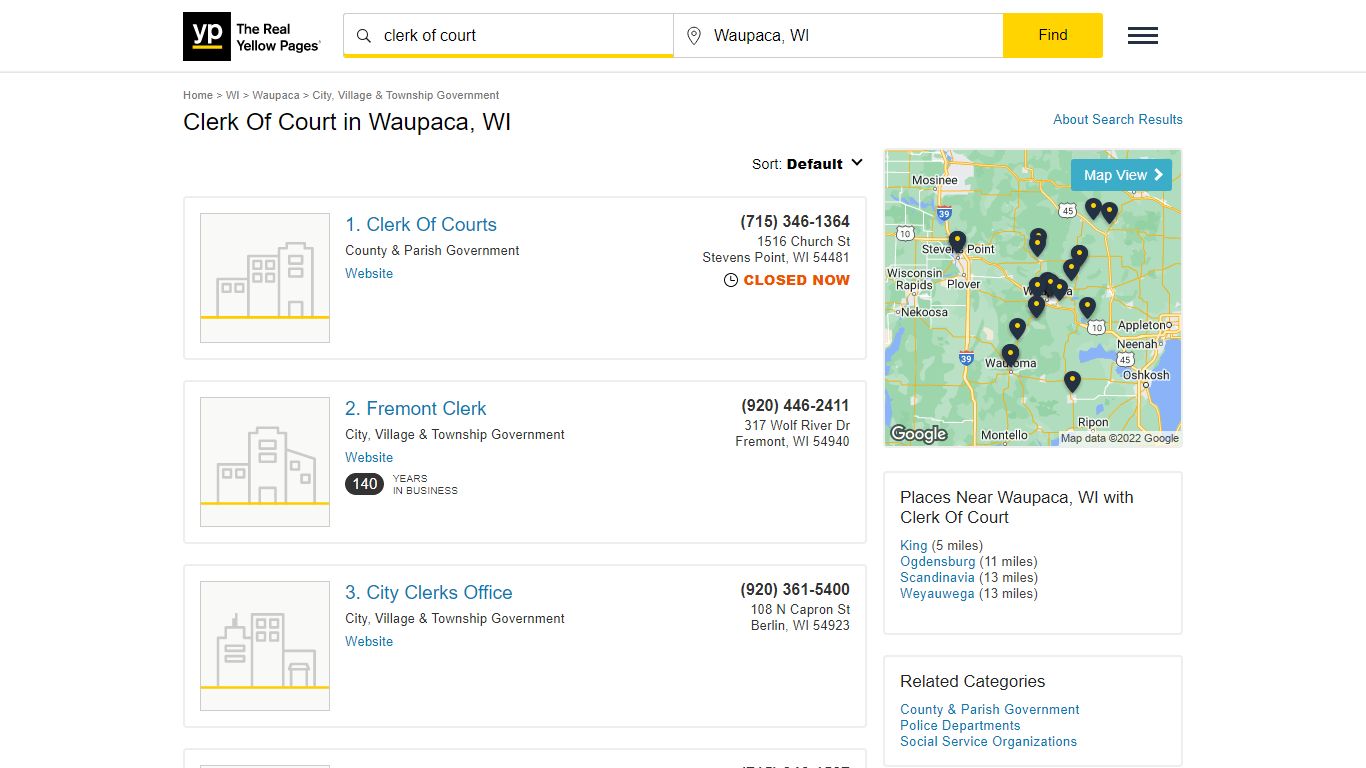1366x768 pixels.
Task: Visit Website link for City Clerks Office
Action: pyautogui.click(x=369, y=641)
